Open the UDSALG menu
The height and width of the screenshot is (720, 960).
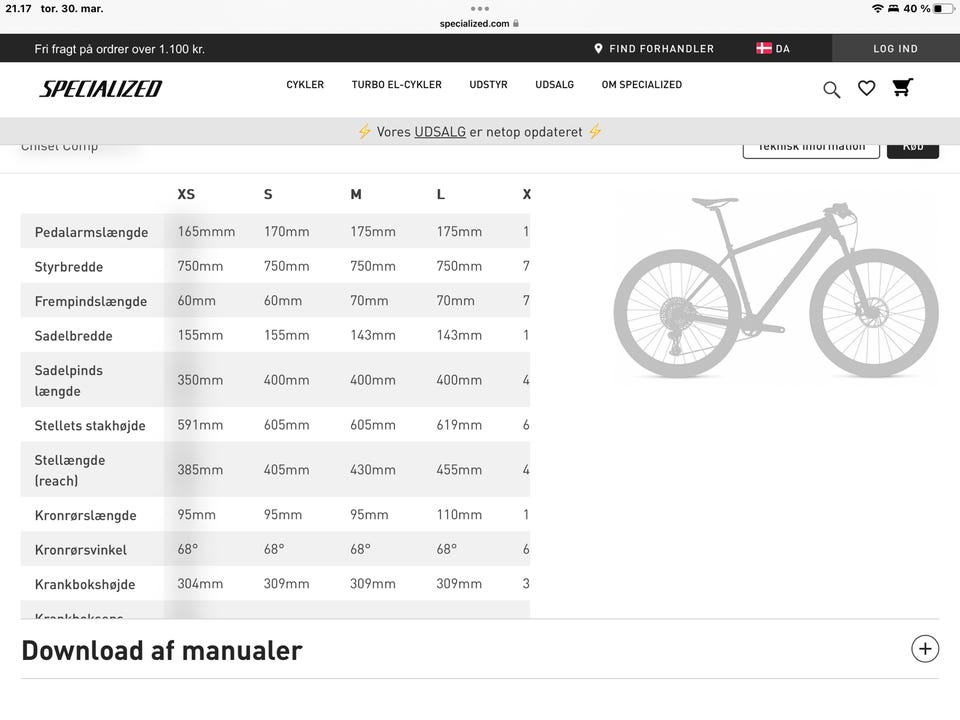click(x=554, y=84)
